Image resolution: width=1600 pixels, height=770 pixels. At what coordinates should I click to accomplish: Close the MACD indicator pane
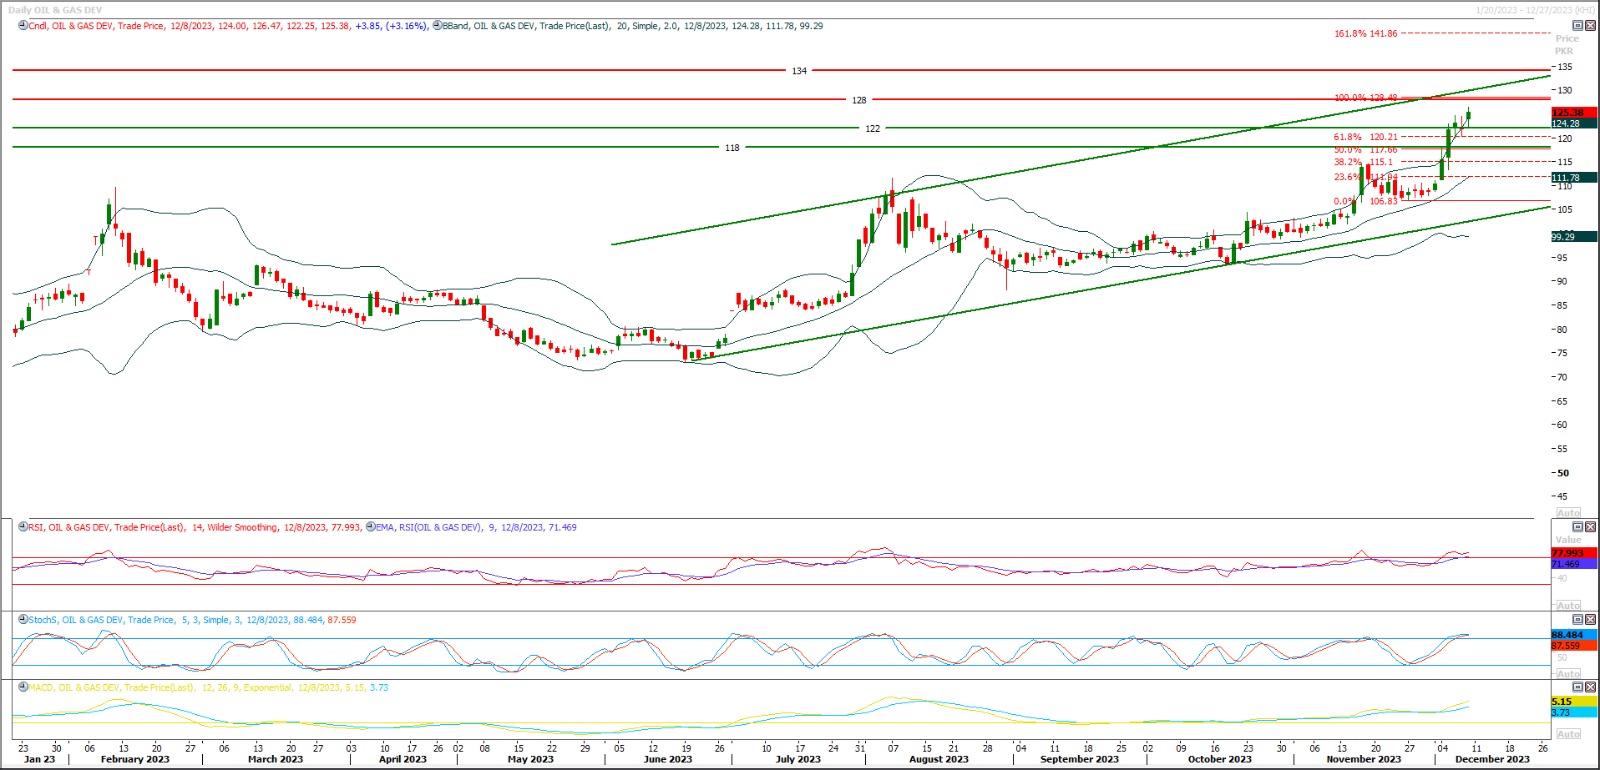pyautogui.click(x=1590, y=688)
